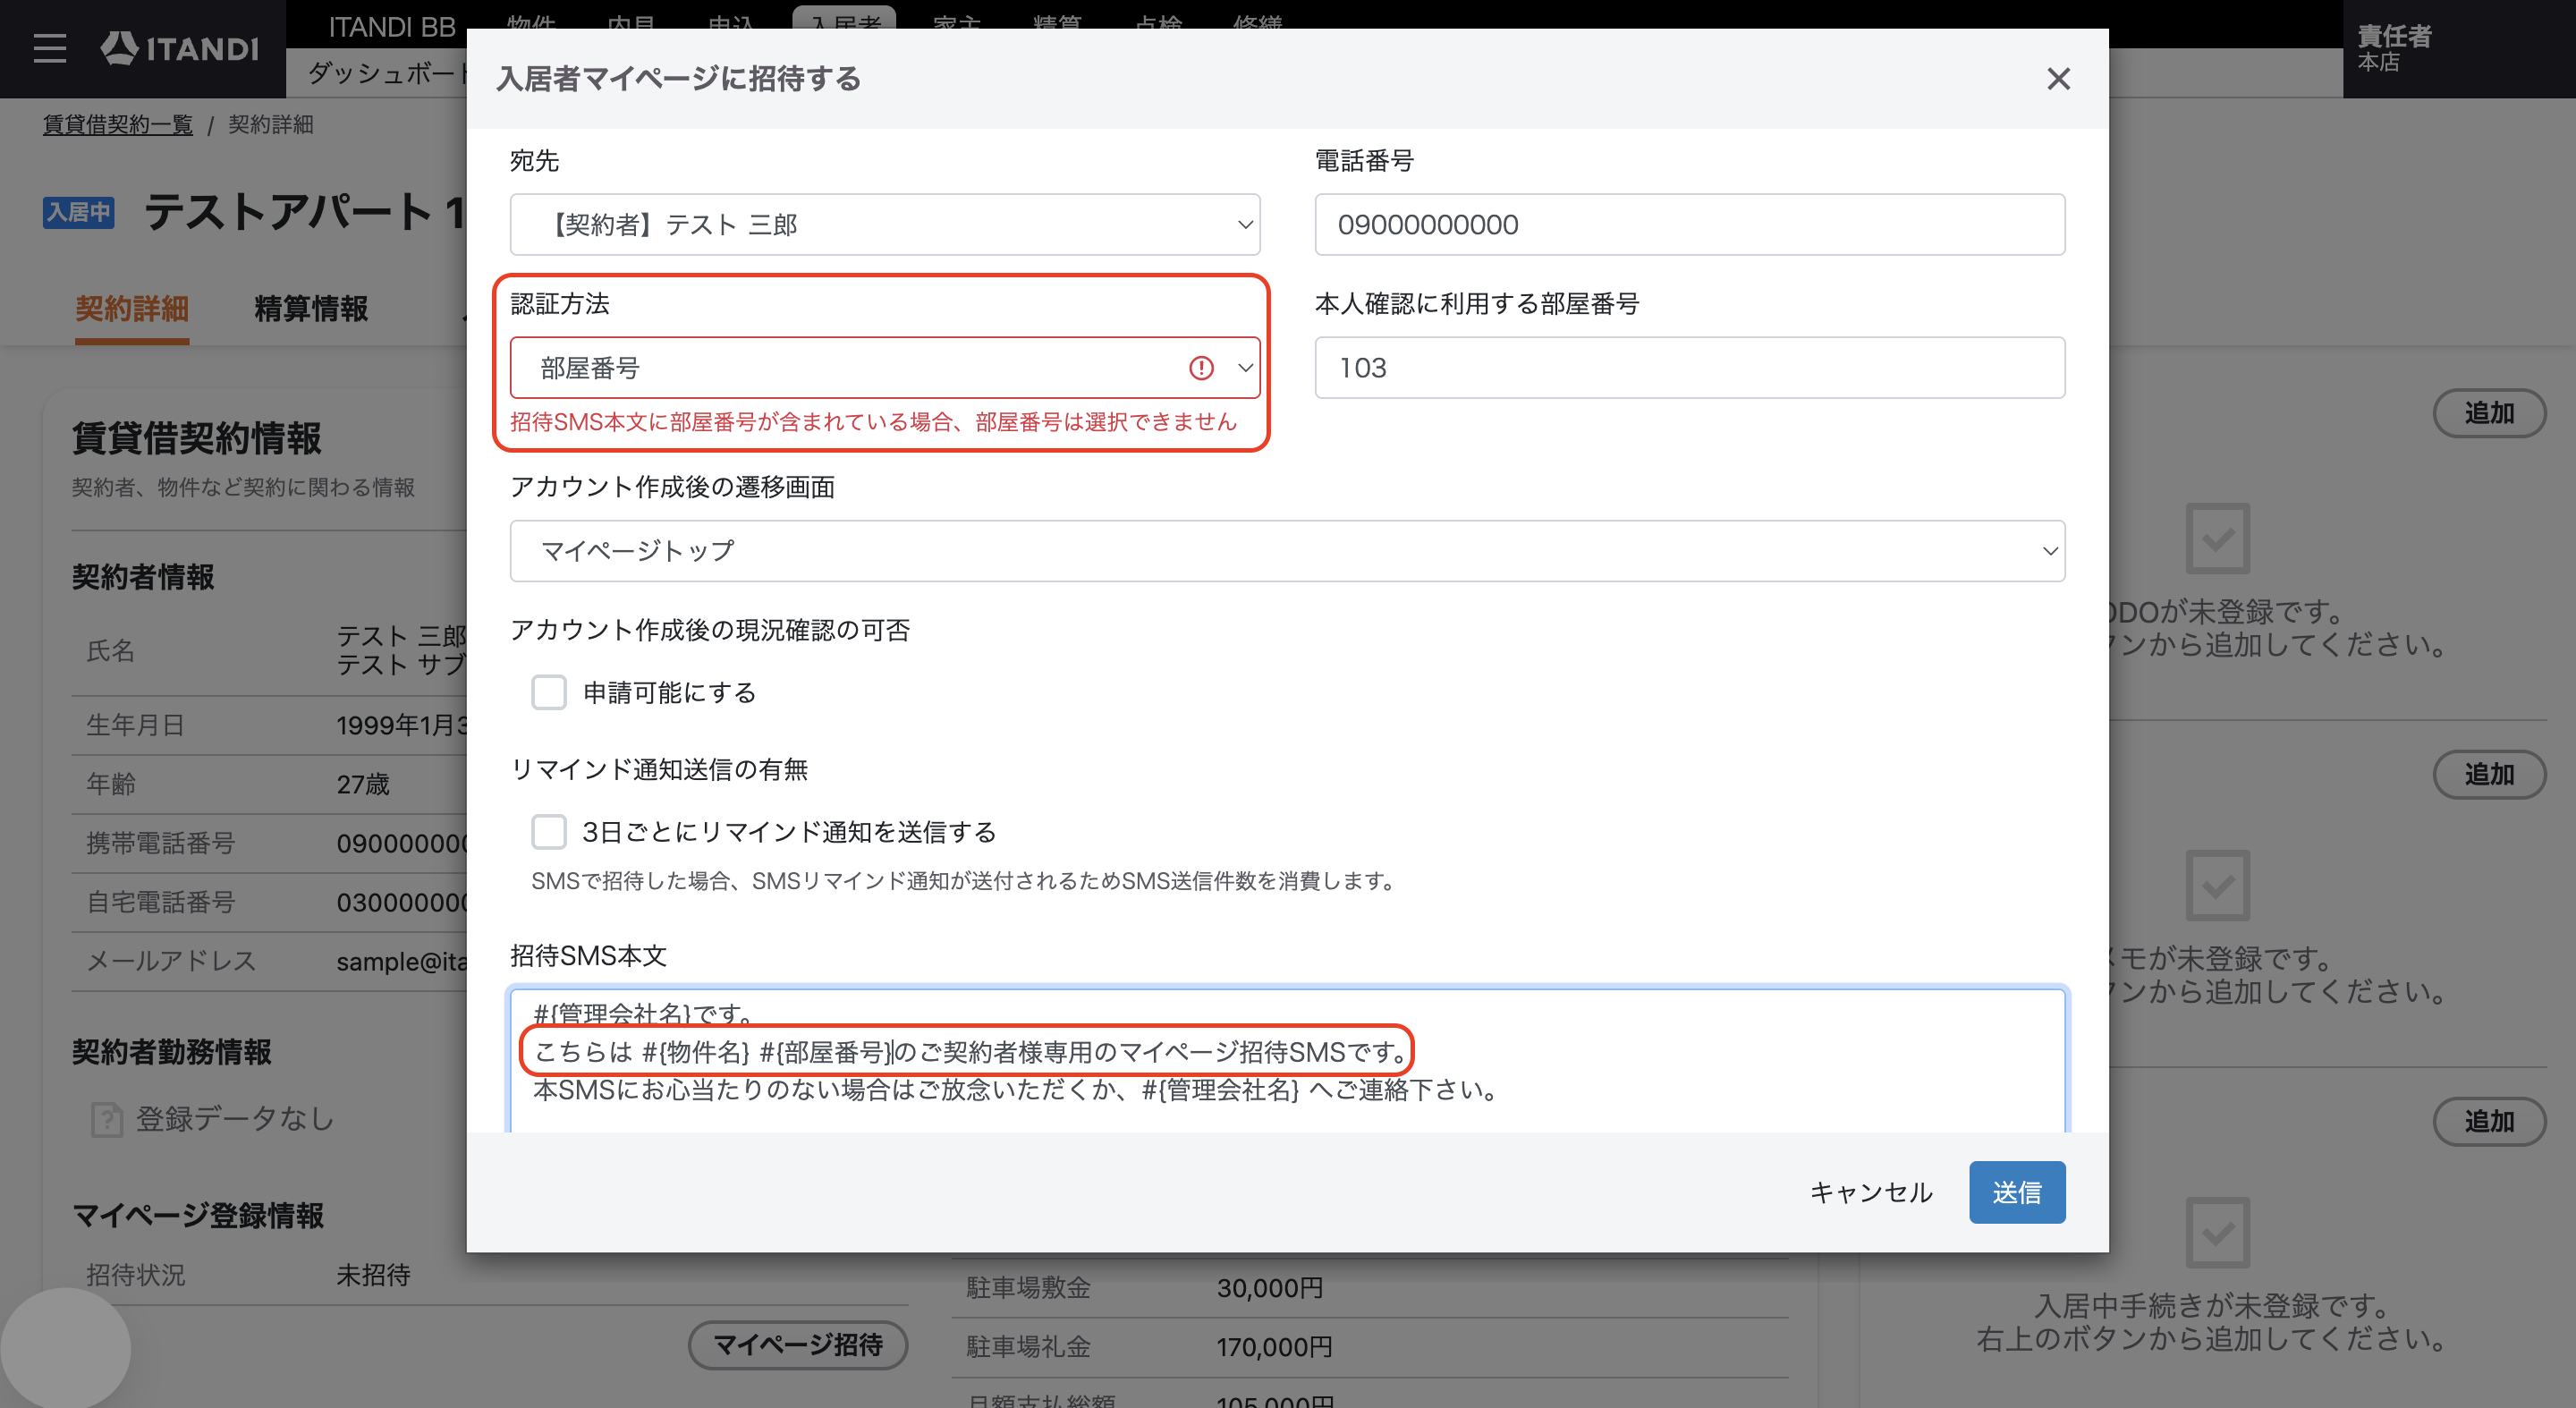Open ITANDI BB in top navigation
Screen dimensions: 2576x1408
(x=392, y=27)
